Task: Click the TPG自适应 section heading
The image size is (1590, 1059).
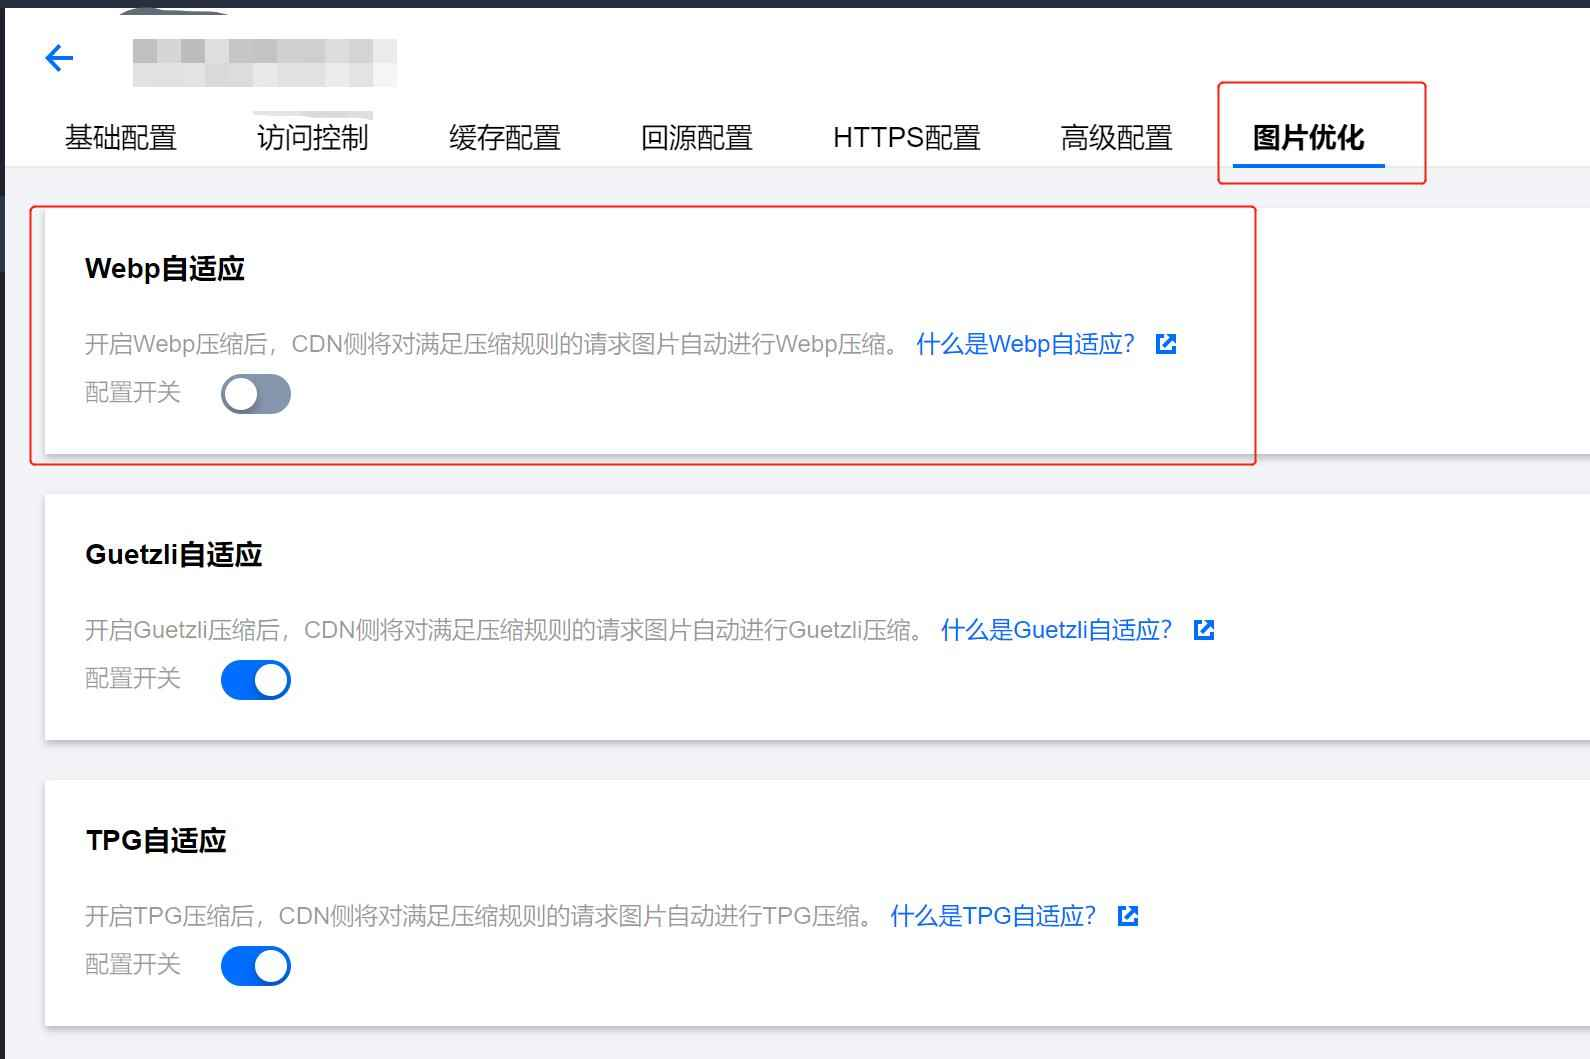Action: (156, 841)
